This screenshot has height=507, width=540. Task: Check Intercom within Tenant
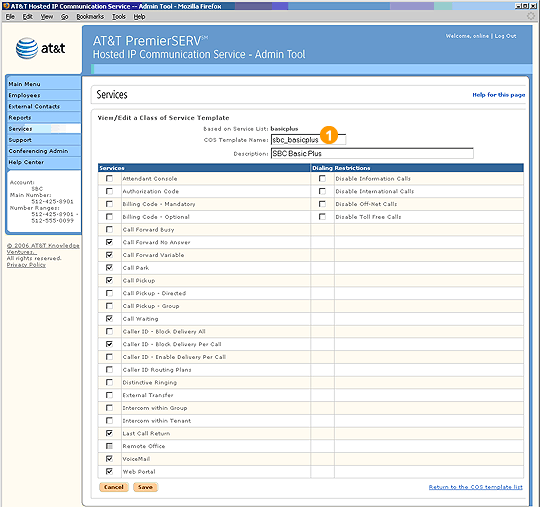click(110, 421)
